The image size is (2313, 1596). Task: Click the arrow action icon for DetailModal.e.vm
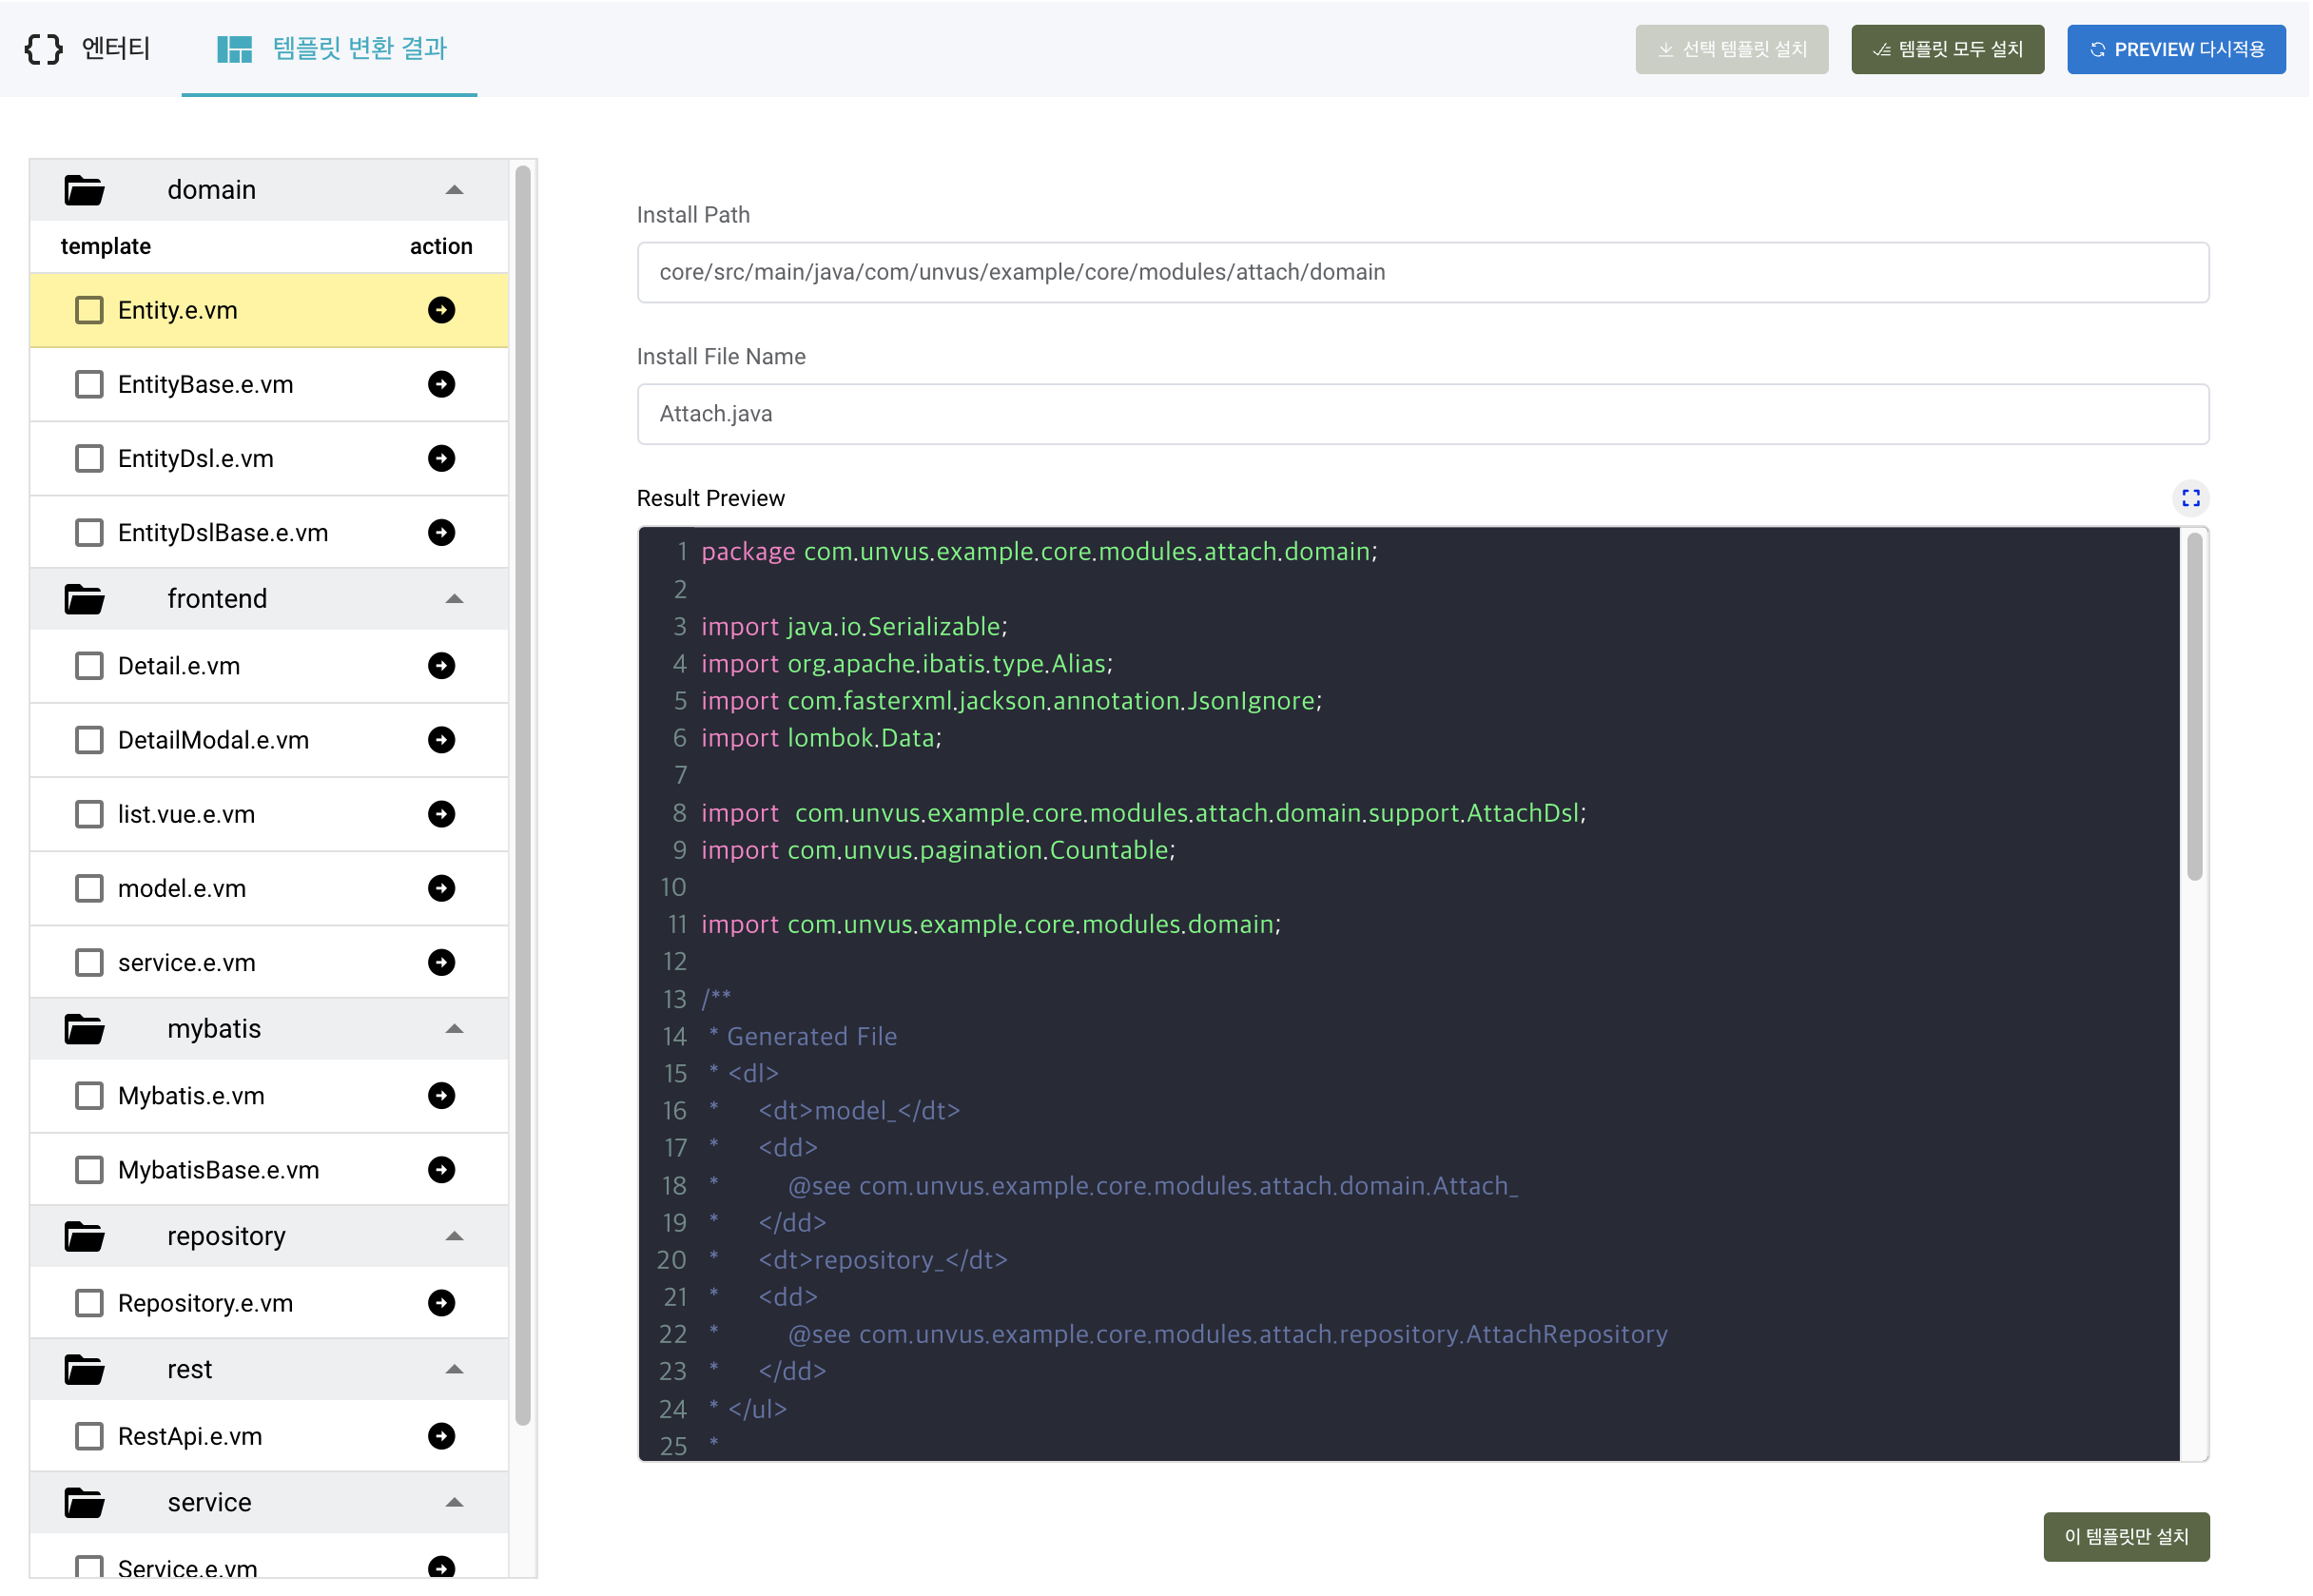click(441, 740)
